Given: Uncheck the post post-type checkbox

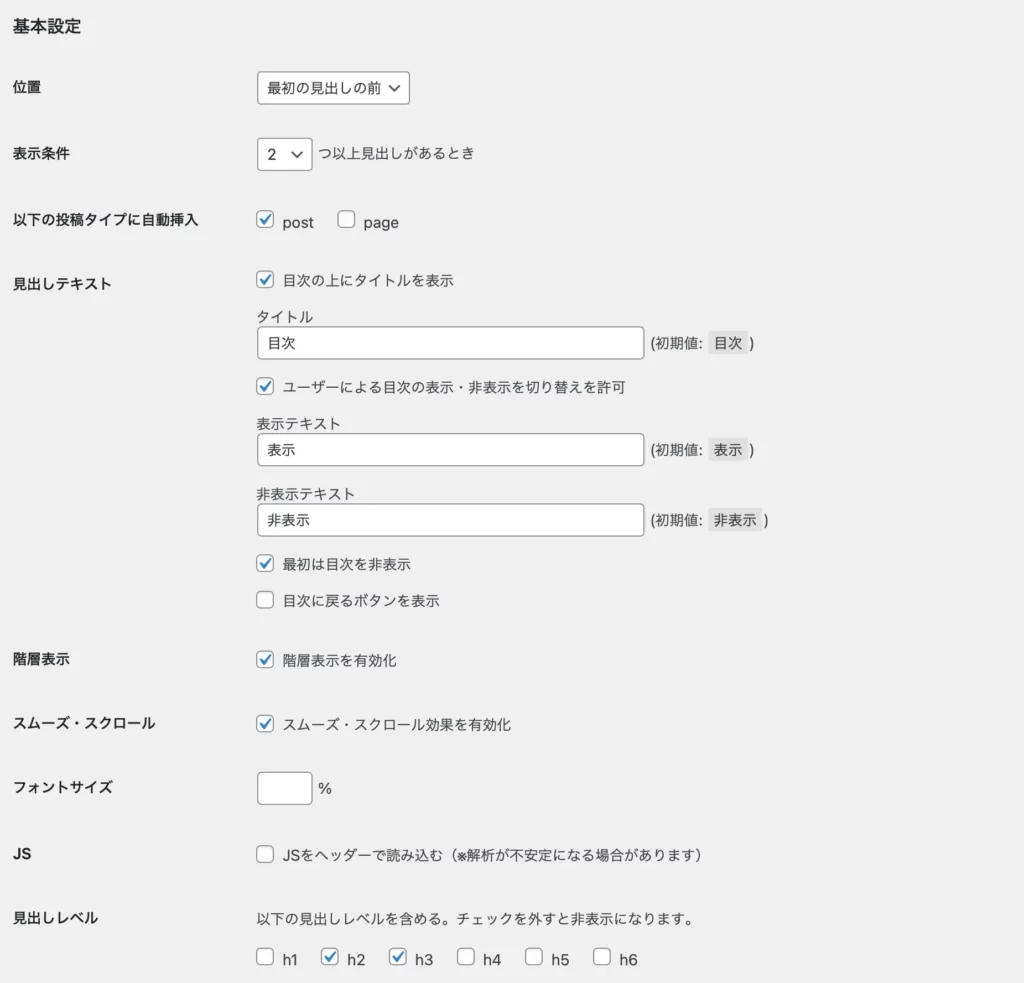Looking at the screenshot, I should (265, 220).
